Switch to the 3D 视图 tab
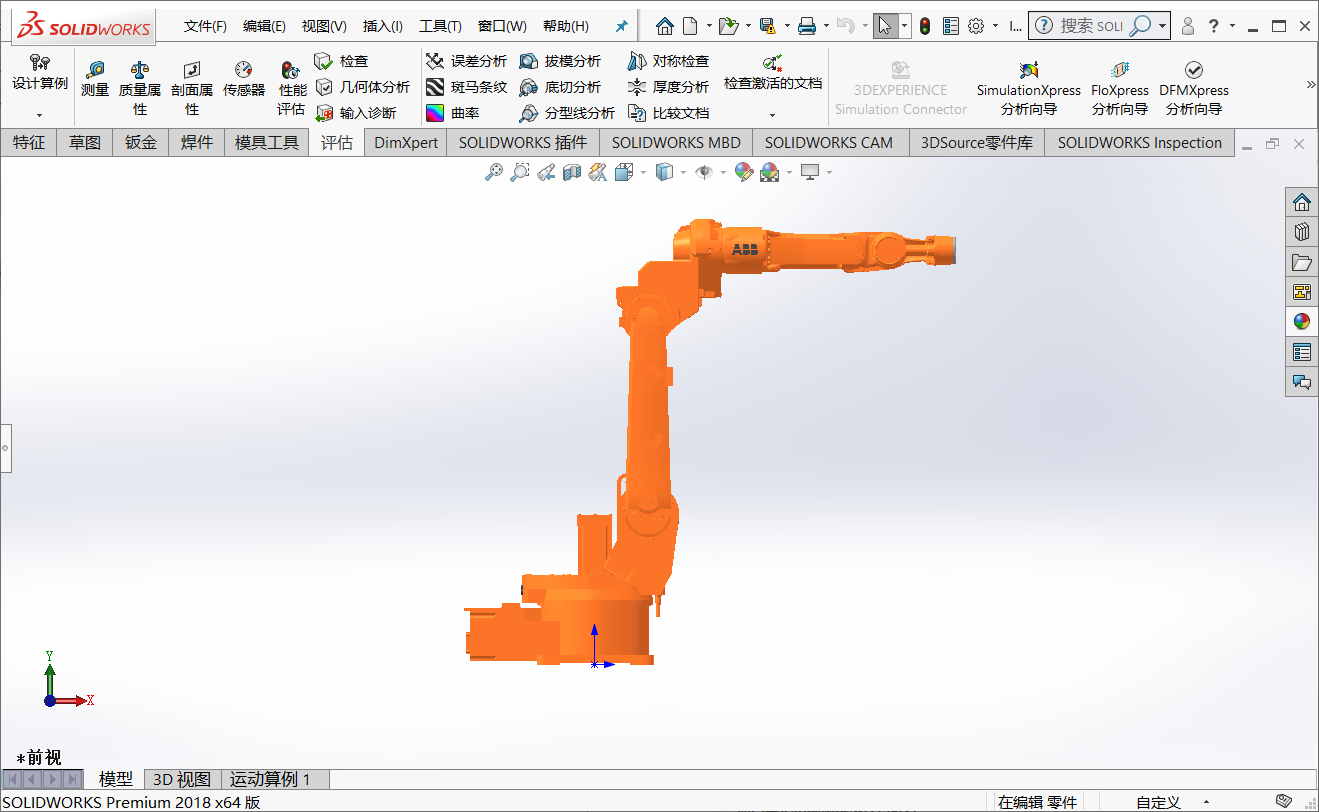 (181, 779)
